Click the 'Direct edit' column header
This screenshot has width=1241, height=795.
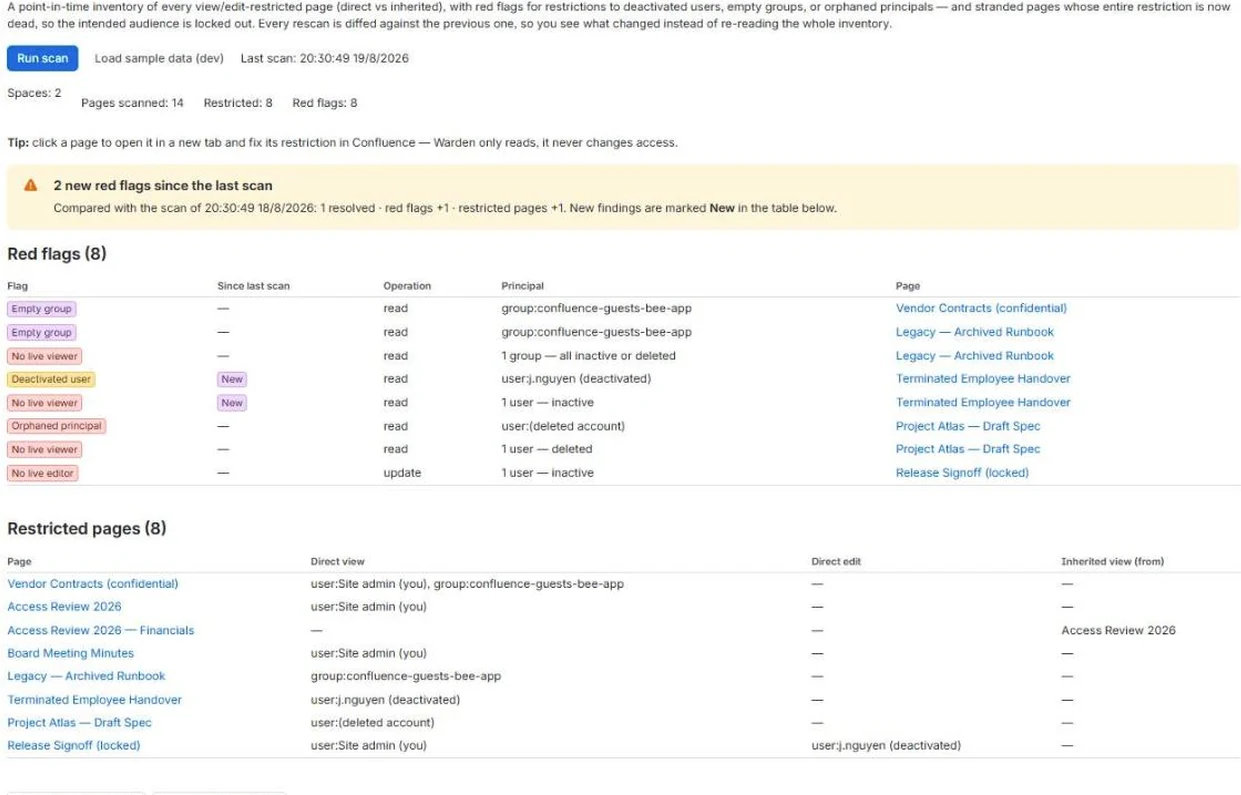tap(836, 562)
